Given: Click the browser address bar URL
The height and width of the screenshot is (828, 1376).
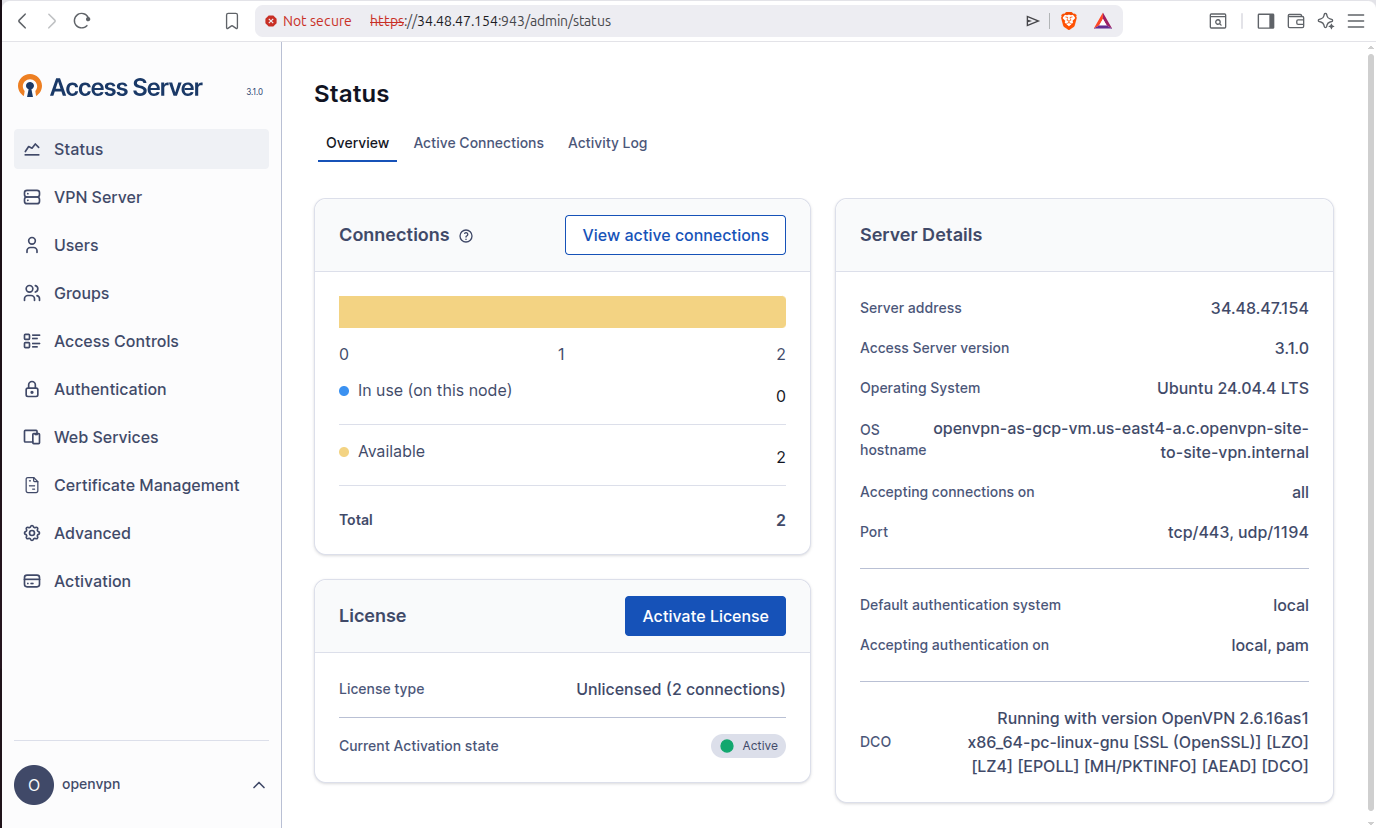Looking at the screenshot, I should pyautogui.click(x=490, y=21).
